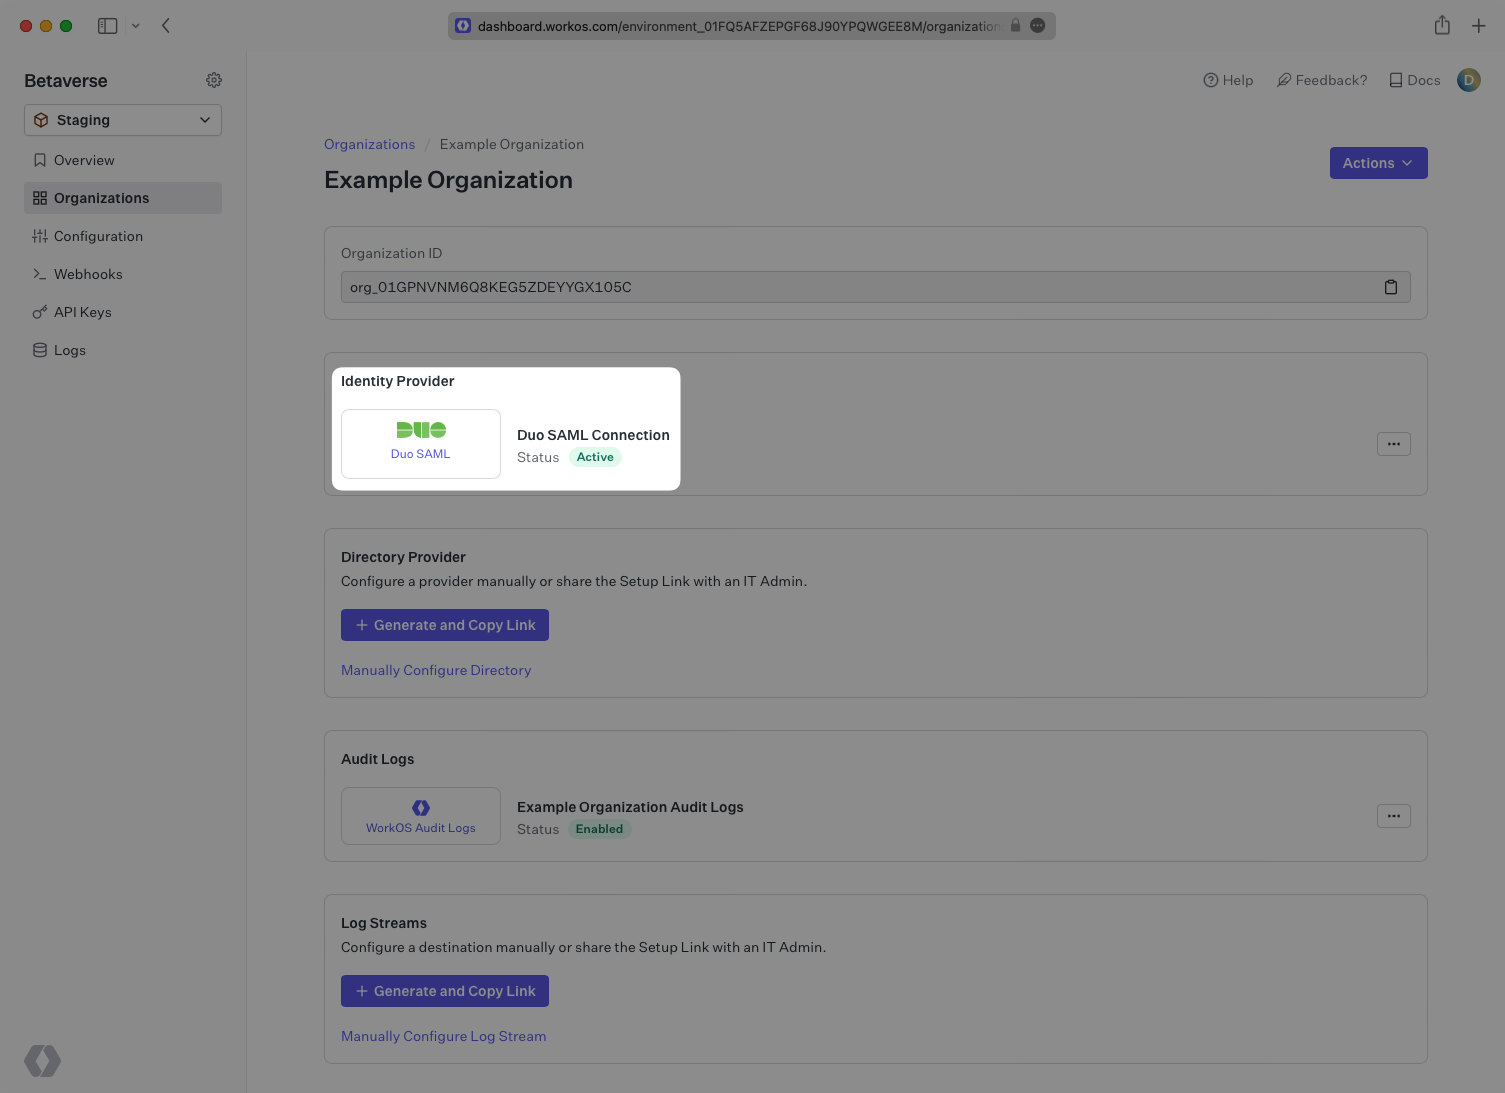The width and height of the screenshot is (1505, 1093).
Task: Open Manually Configure Log Stream
Action: [443, 1036]
